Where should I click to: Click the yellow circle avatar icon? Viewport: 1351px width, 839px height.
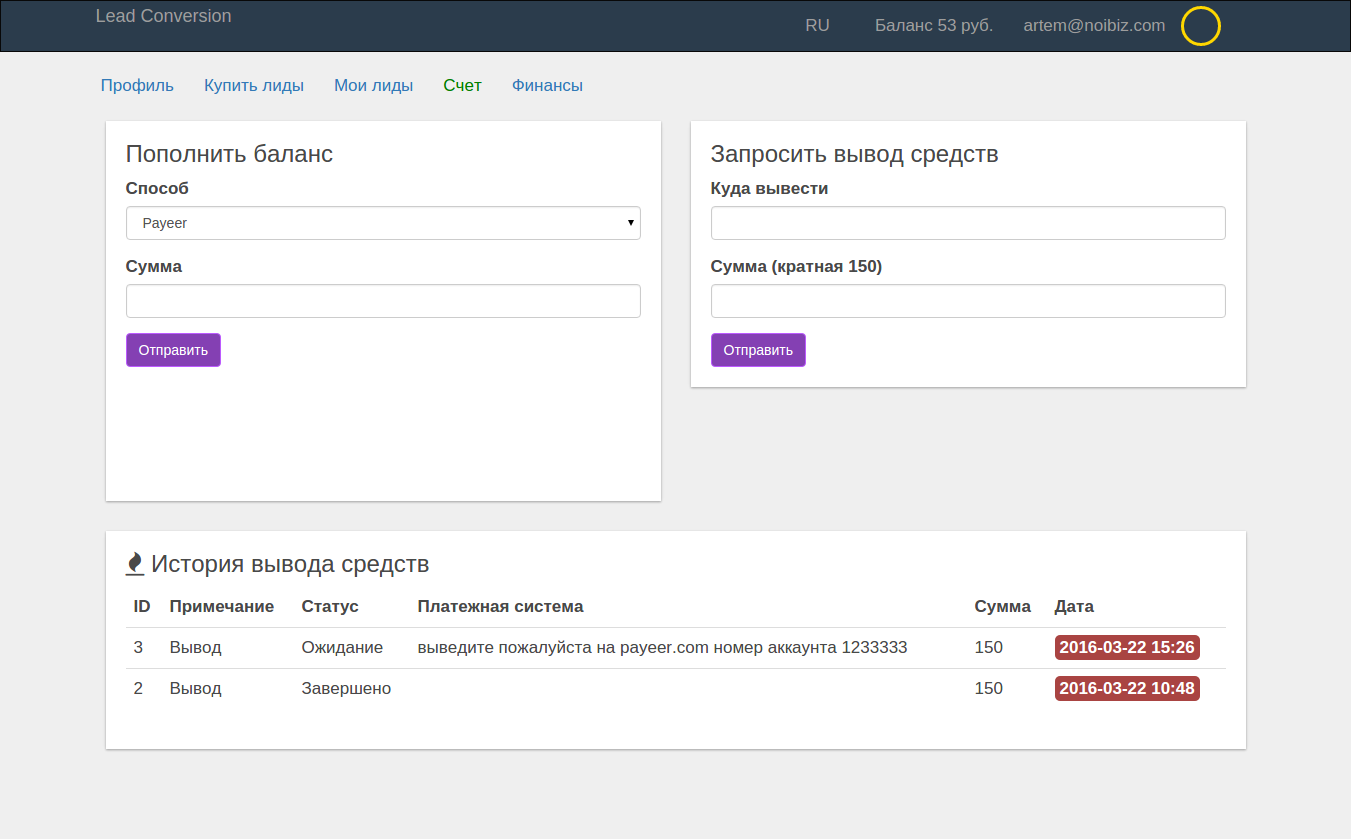tap(1200, 26)
